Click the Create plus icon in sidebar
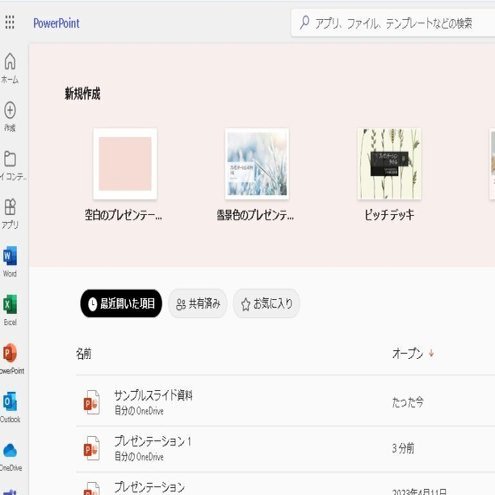Viewport: 495px width, 495px height. [x=10, y=110]
